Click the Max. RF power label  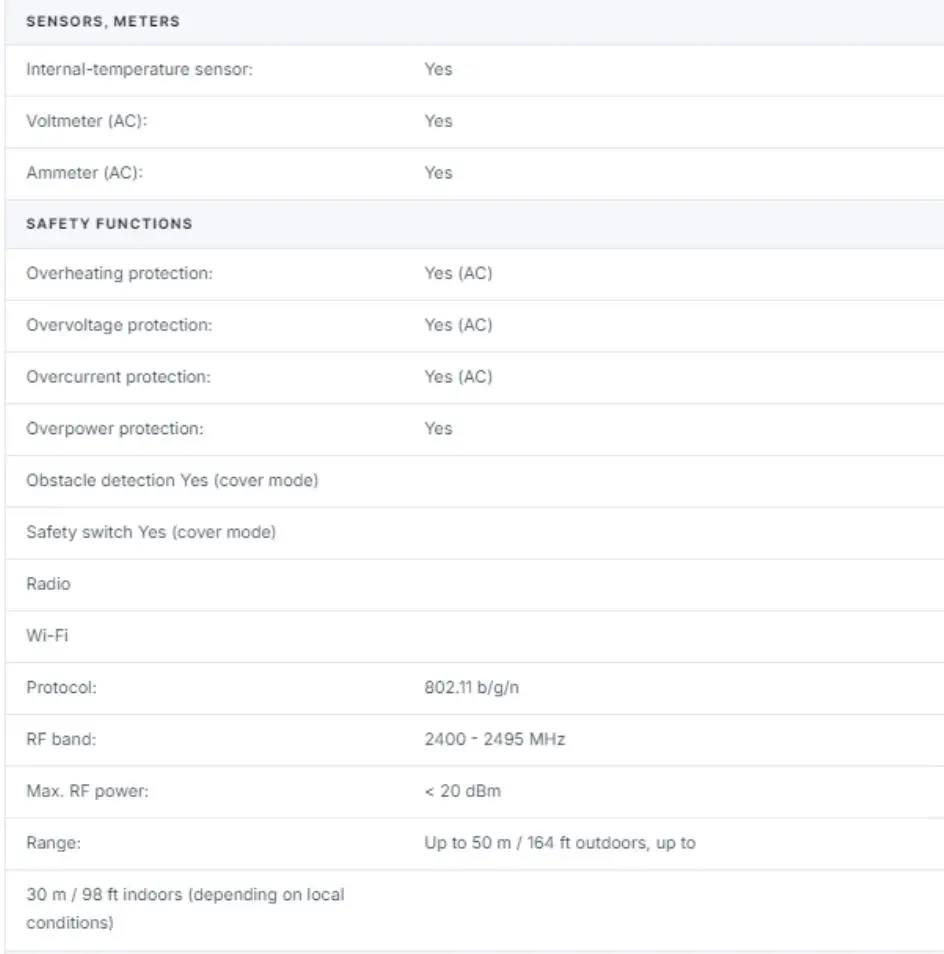87,792
